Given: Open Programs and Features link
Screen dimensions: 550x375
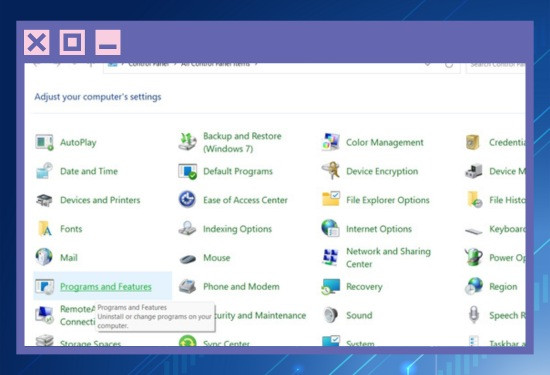Looking at the screenshot, I should pos(106,287).
